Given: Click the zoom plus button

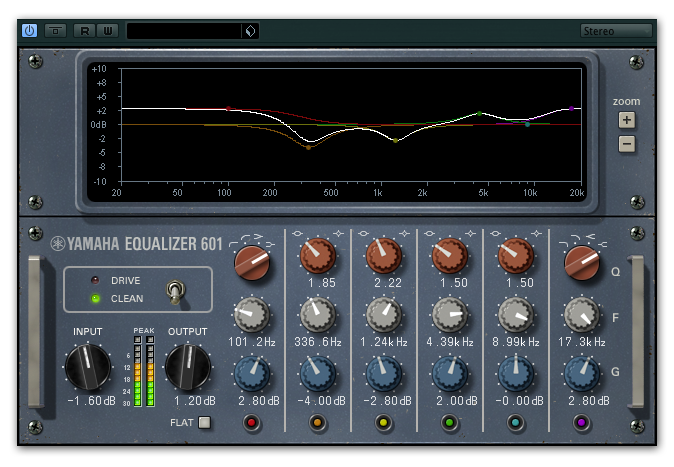Looking at the screenshot, I should click(627, 120).
